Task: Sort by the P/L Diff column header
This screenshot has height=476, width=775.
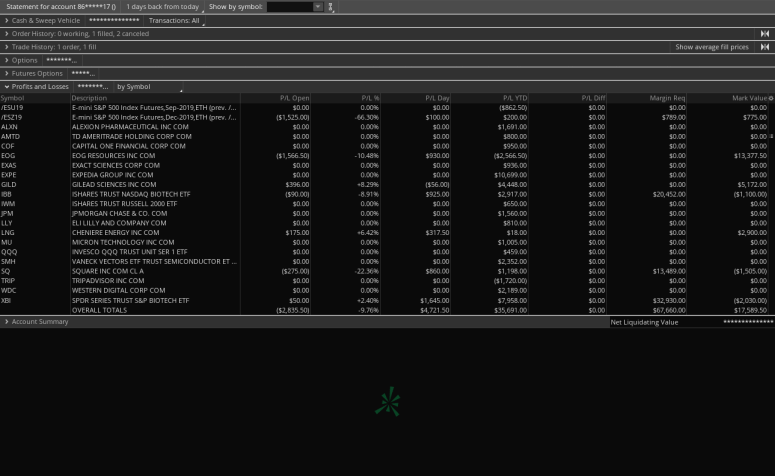Action: tap(593, 98)
